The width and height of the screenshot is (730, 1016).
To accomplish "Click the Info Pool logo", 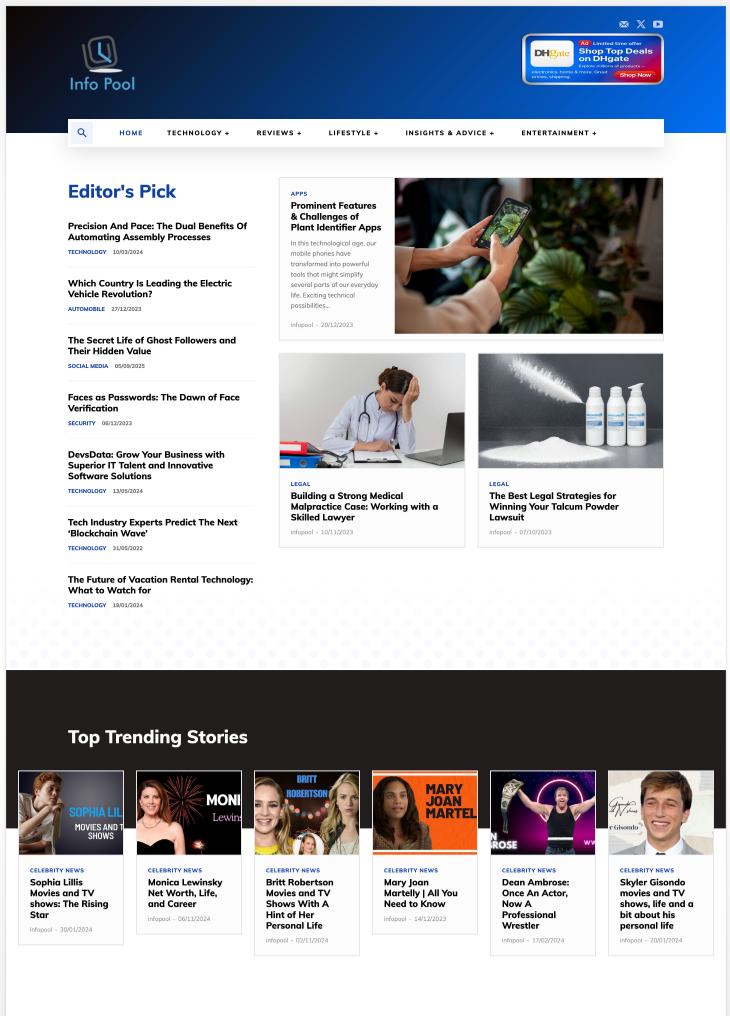I will tap(102, 63).
